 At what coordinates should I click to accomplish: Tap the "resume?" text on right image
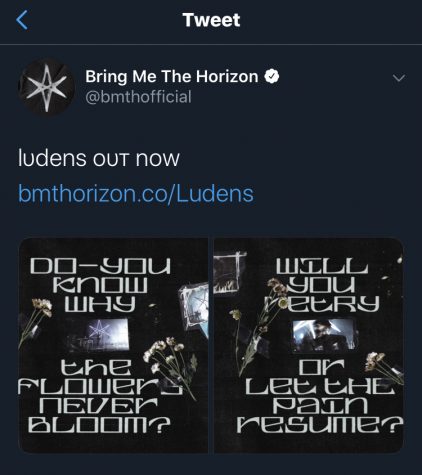[x=320, y=424]
